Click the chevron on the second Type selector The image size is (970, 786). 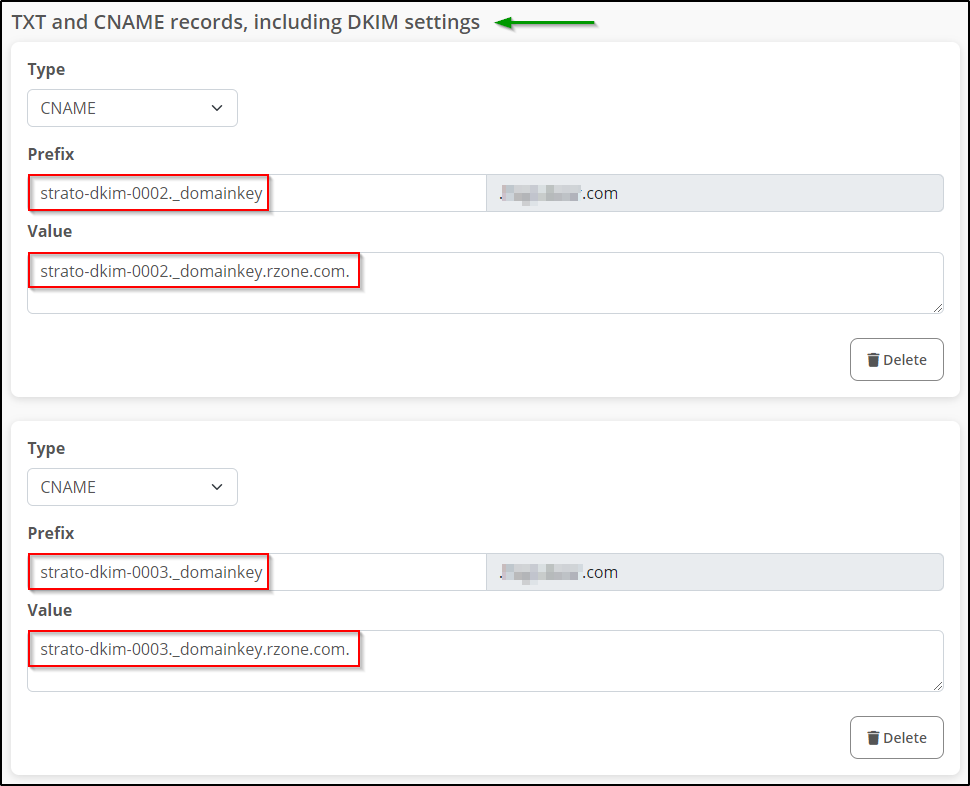[216, 487]
